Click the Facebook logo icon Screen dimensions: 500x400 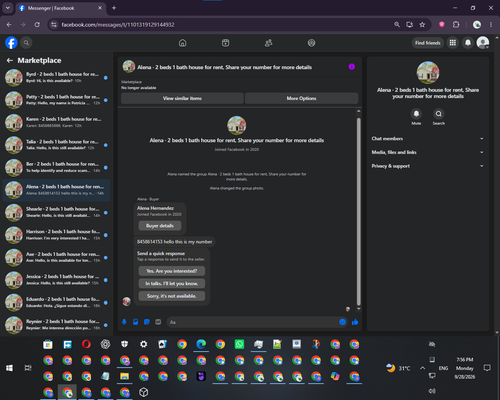[x=11, y=43]
